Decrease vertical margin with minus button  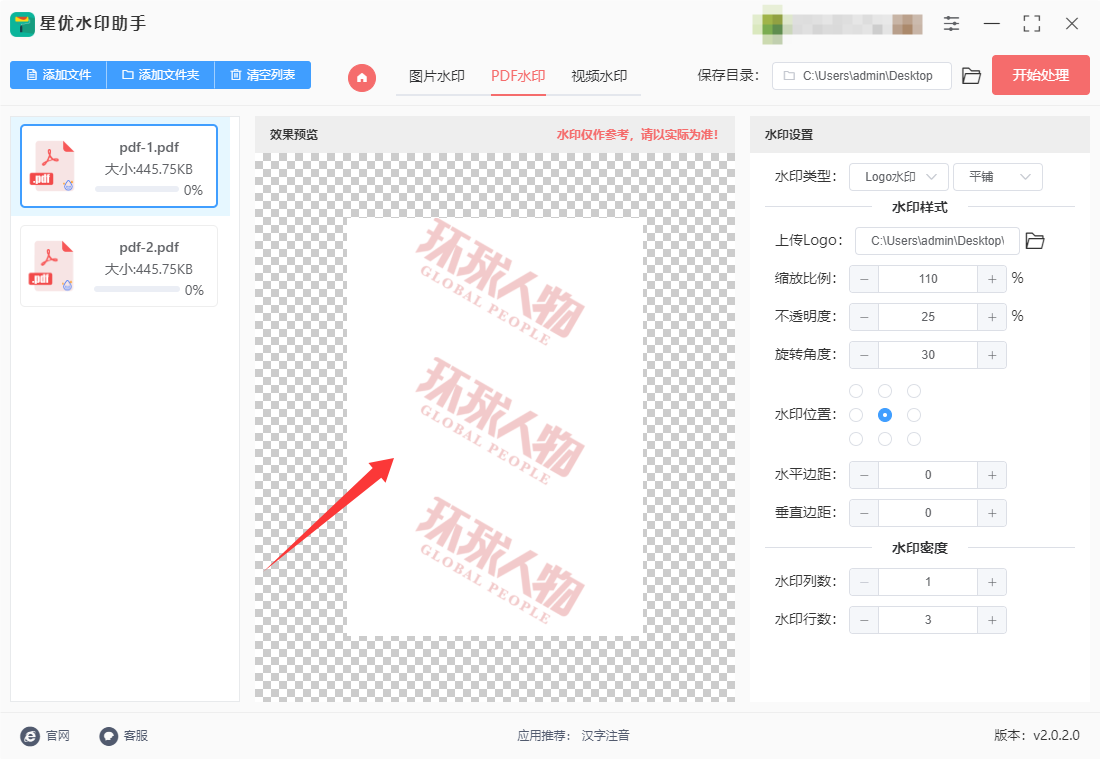pos(864,513)
